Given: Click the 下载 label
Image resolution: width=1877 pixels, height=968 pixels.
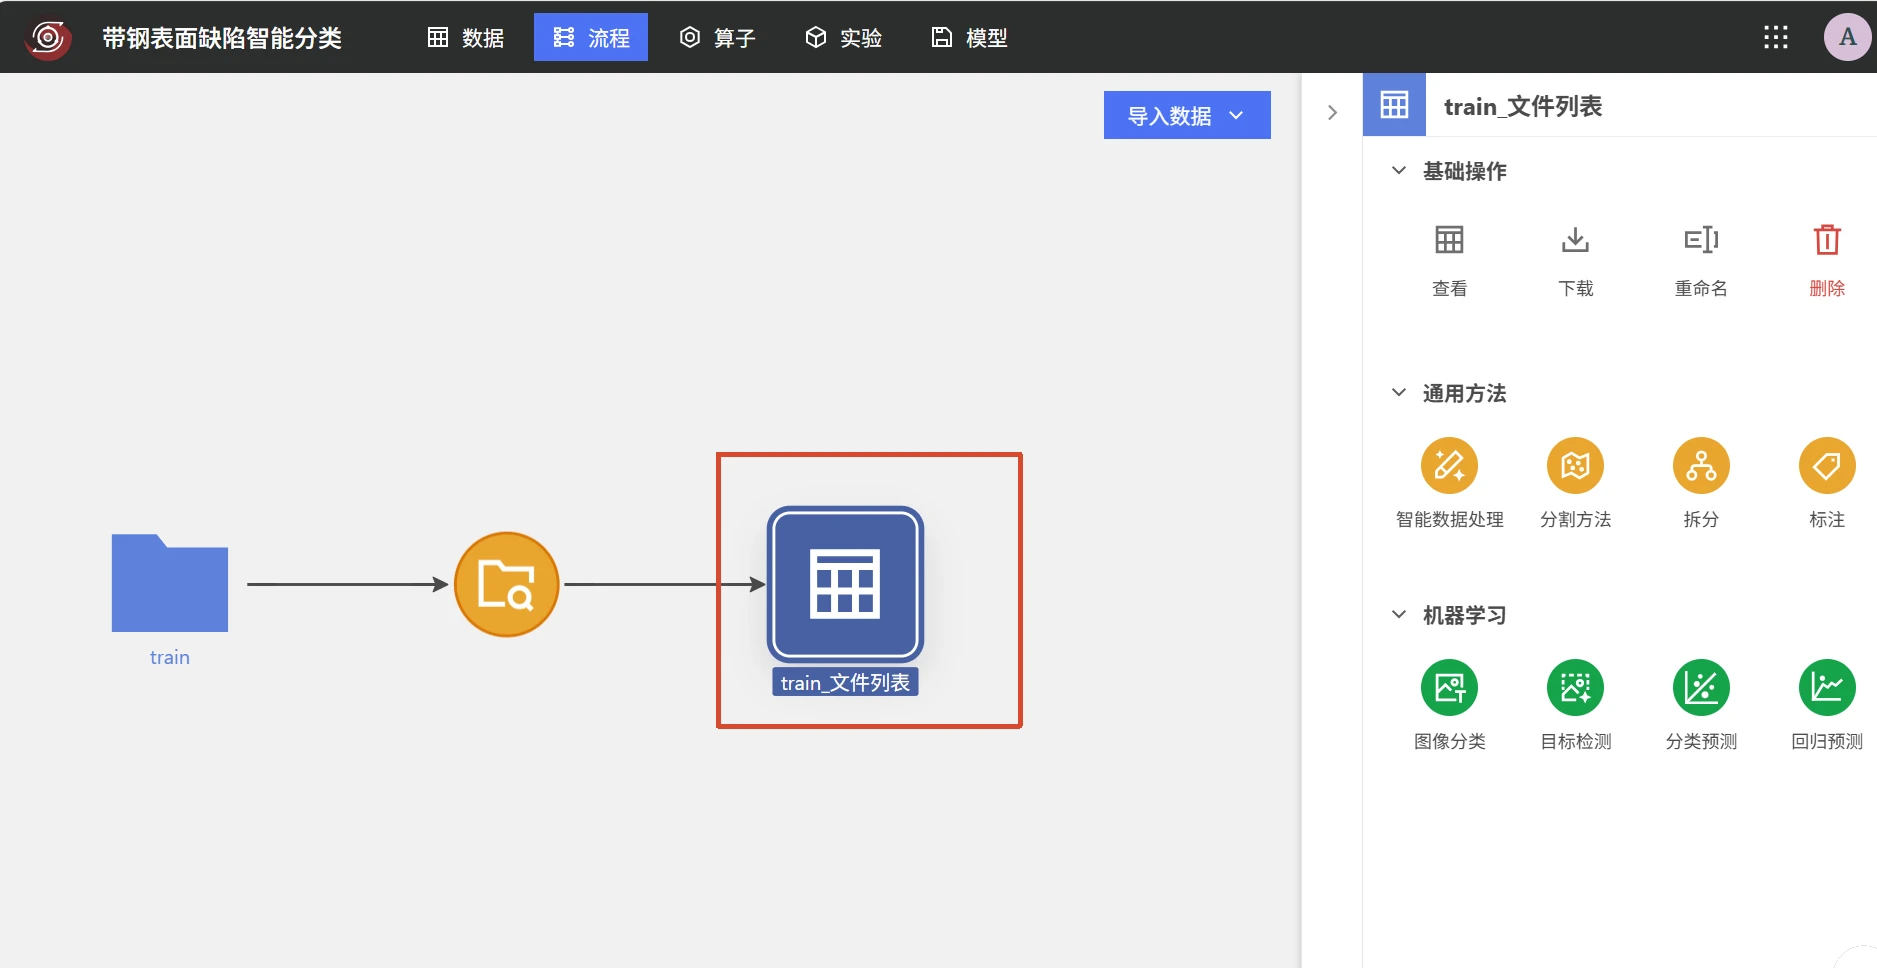Looking at the screenshot, I should coord(1575,288).
